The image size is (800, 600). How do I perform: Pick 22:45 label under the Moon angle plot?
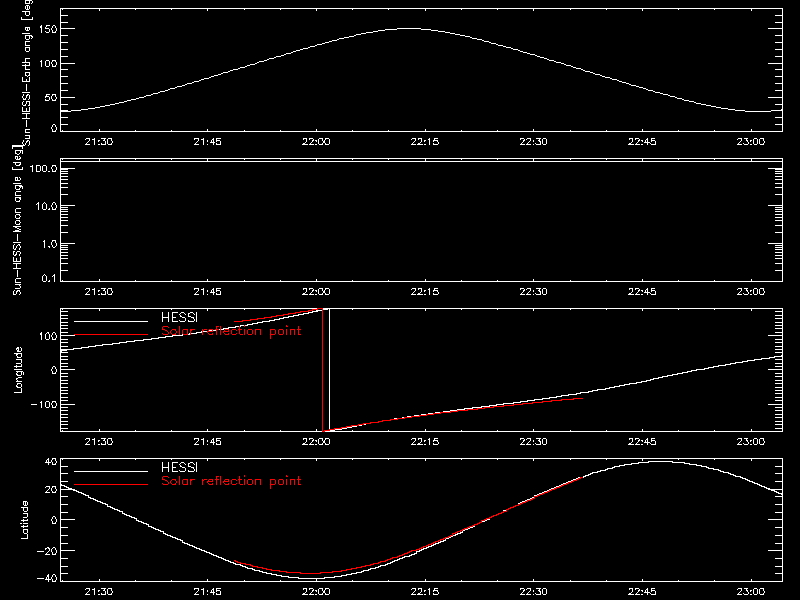642,292
